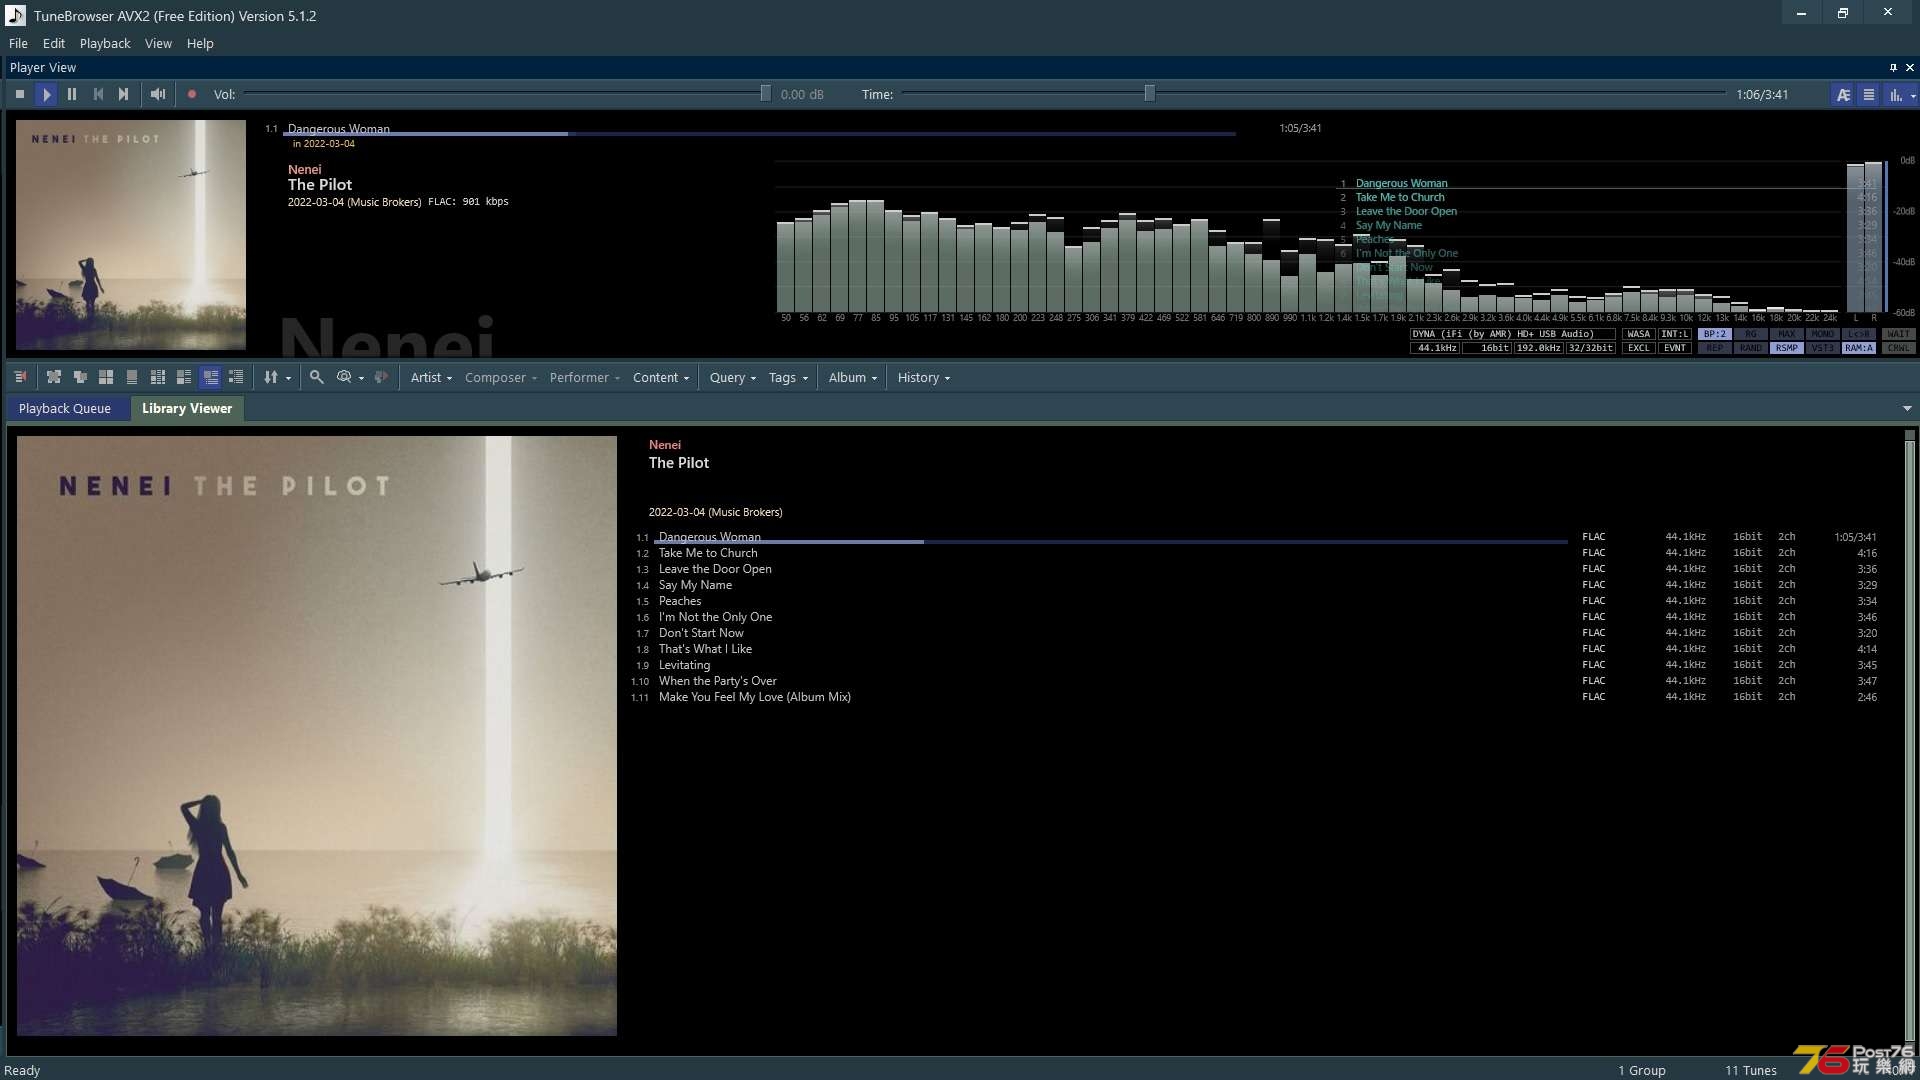Click the small album art in Player View
This screenshot has height=1080, width=1920.
click(x=131, y=235)
